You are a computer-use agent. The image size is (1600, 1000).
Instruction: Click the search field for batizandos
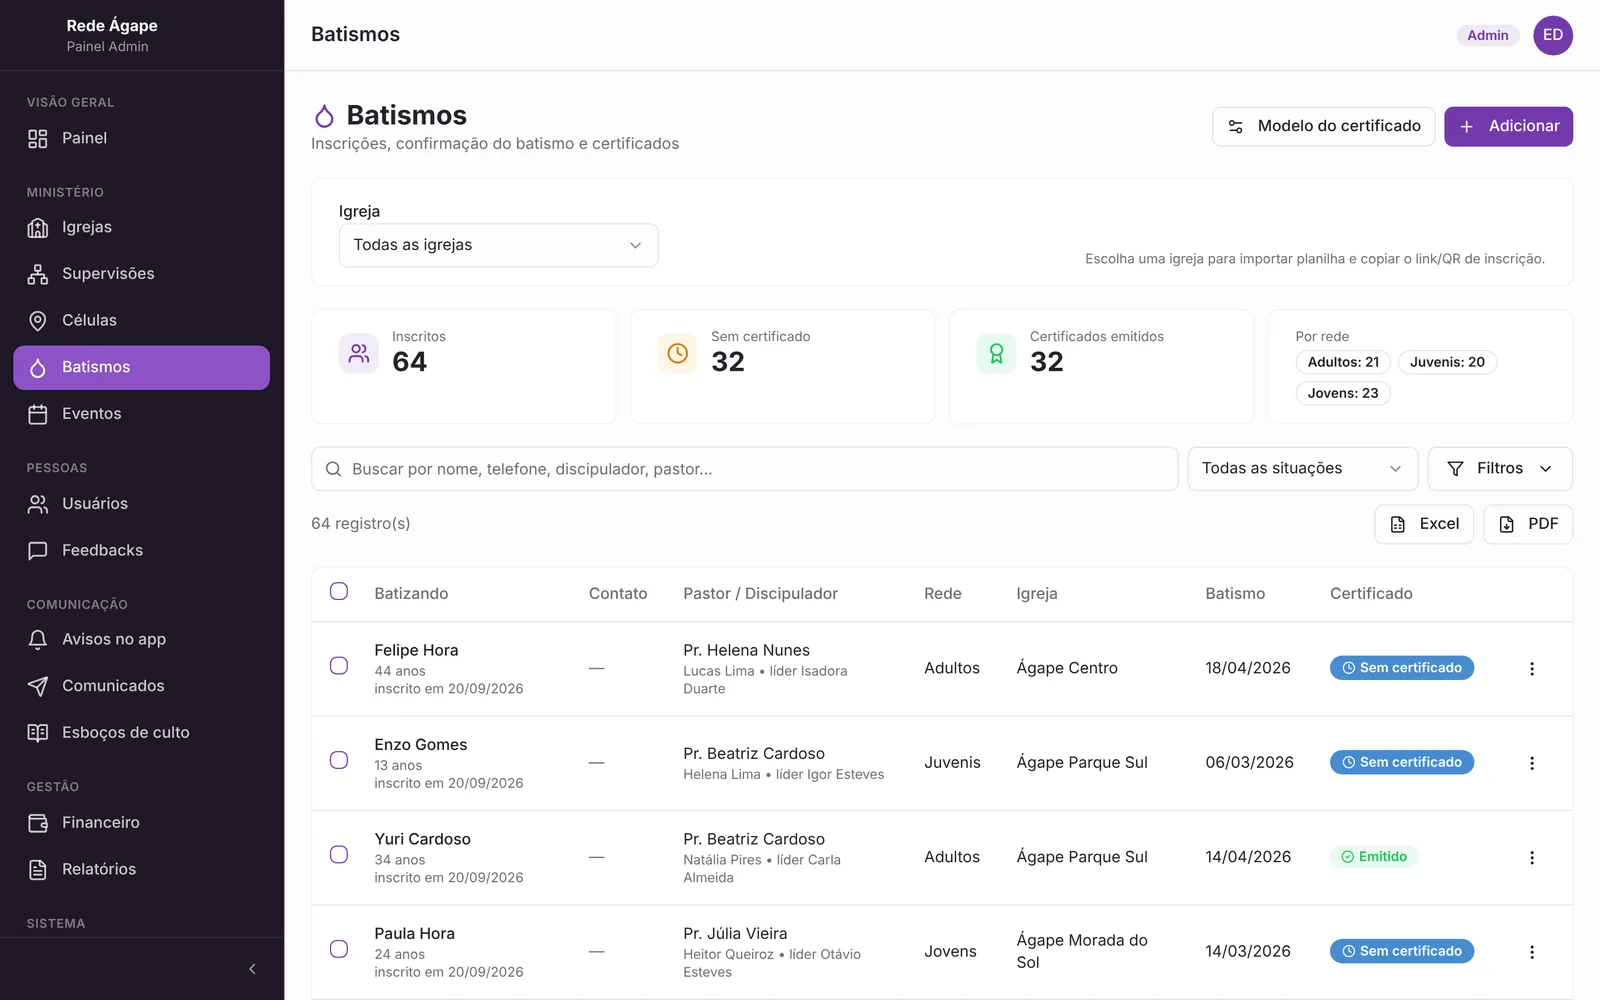click(x=744, y=469)
